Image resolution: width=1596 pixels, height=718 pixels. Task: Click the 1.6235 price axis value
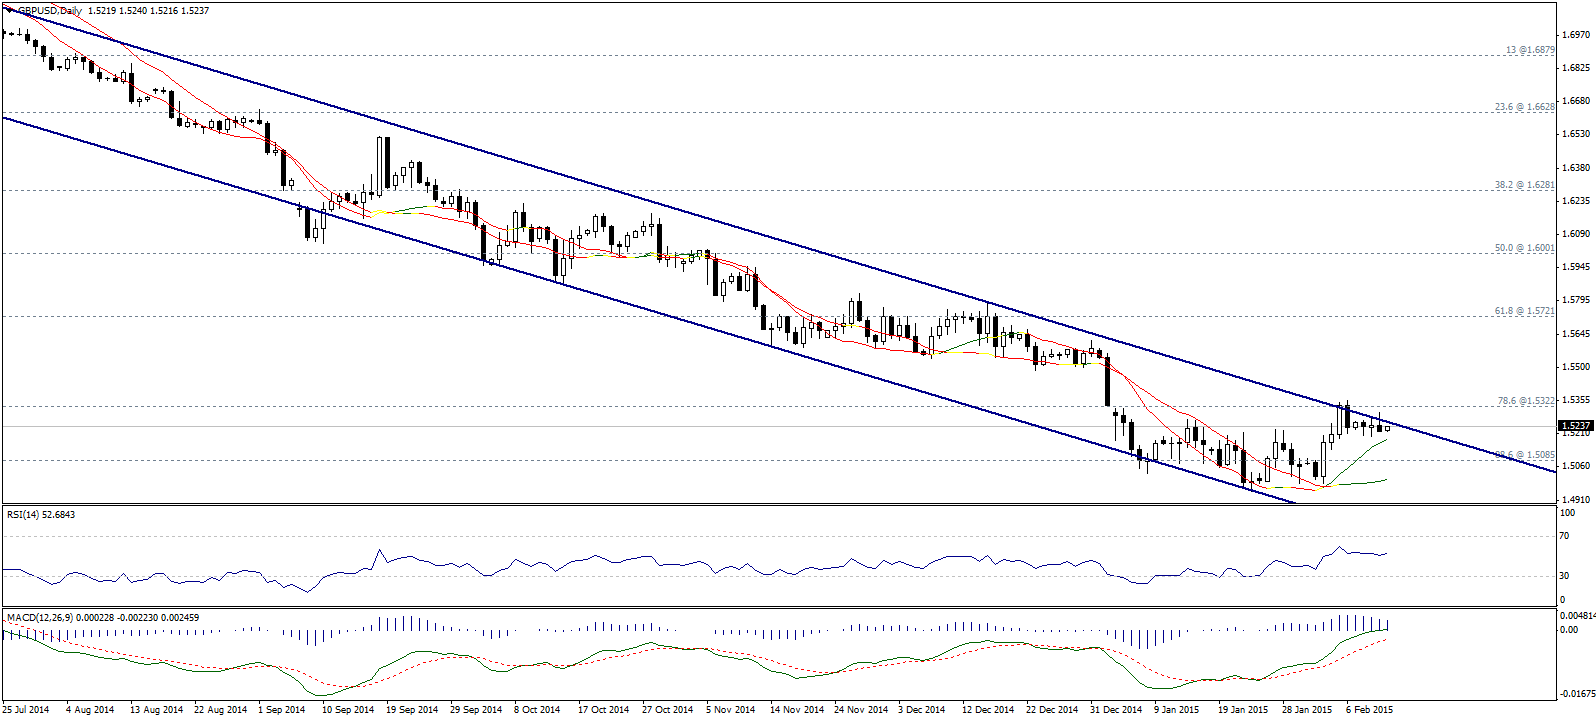click(x=1576, y=201)
